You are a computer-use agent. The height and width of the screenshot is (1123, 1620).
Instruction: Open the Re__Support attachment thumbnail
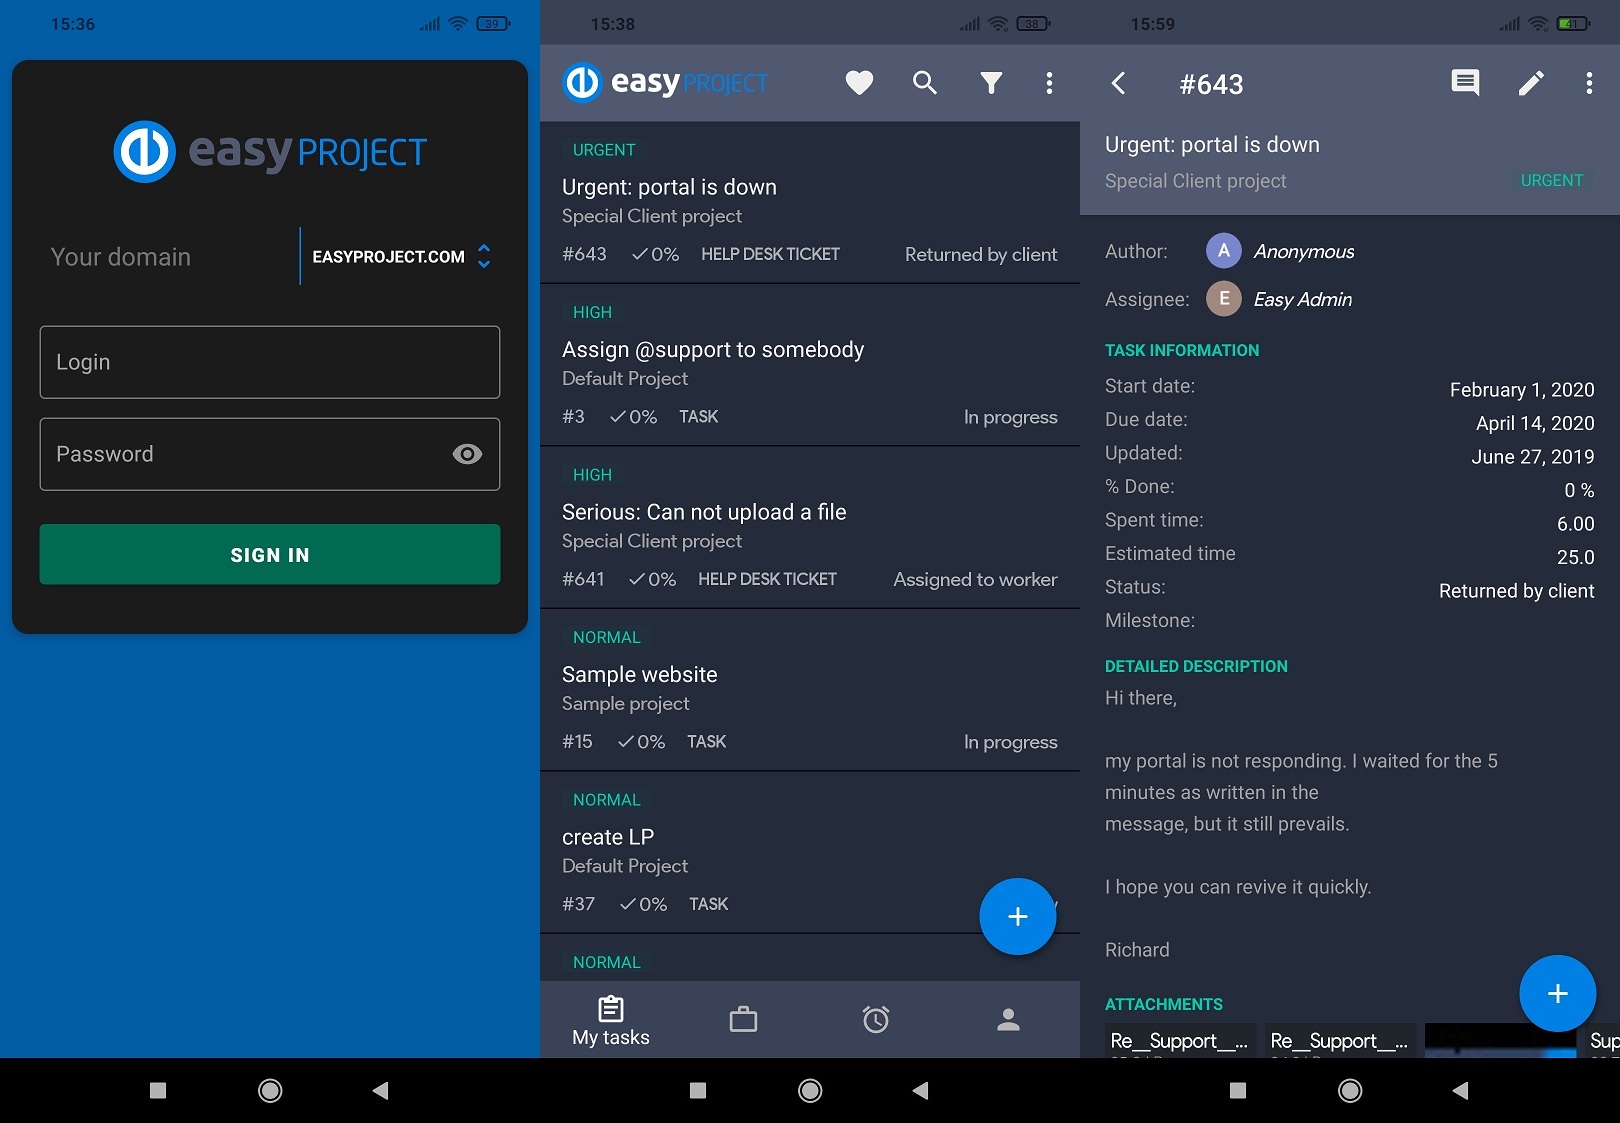(1178, 1043)
